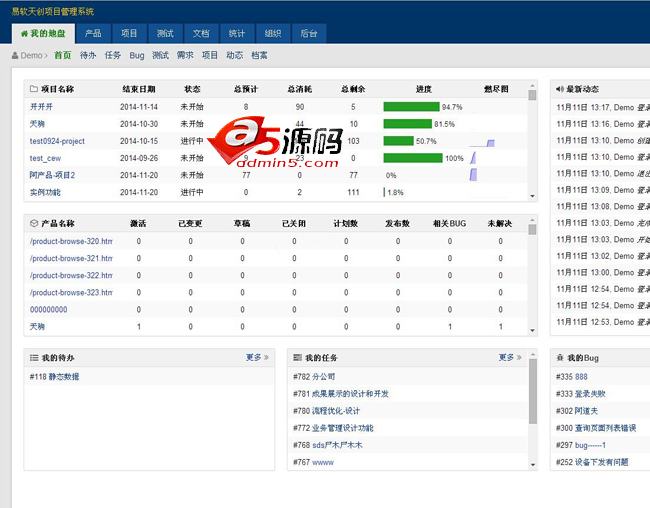The width and height of the screenshot is (650, 508).
Task: Open task #767 wwww
Action: pyautogui.click(x=313, y=462)
